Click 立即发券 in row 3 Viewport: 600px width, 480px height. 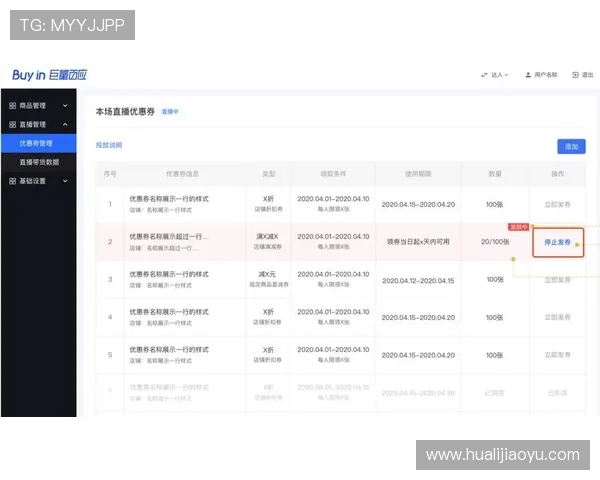pos(558,280)
